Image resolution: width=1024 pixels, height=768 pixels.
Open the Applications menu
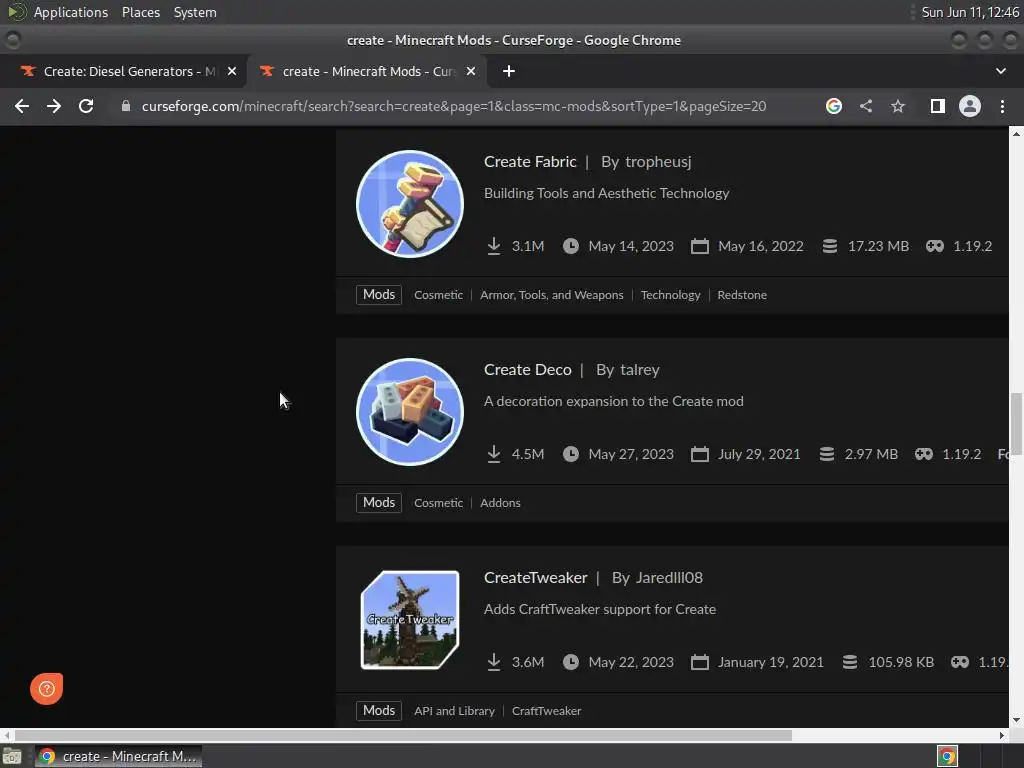(71, 12)
